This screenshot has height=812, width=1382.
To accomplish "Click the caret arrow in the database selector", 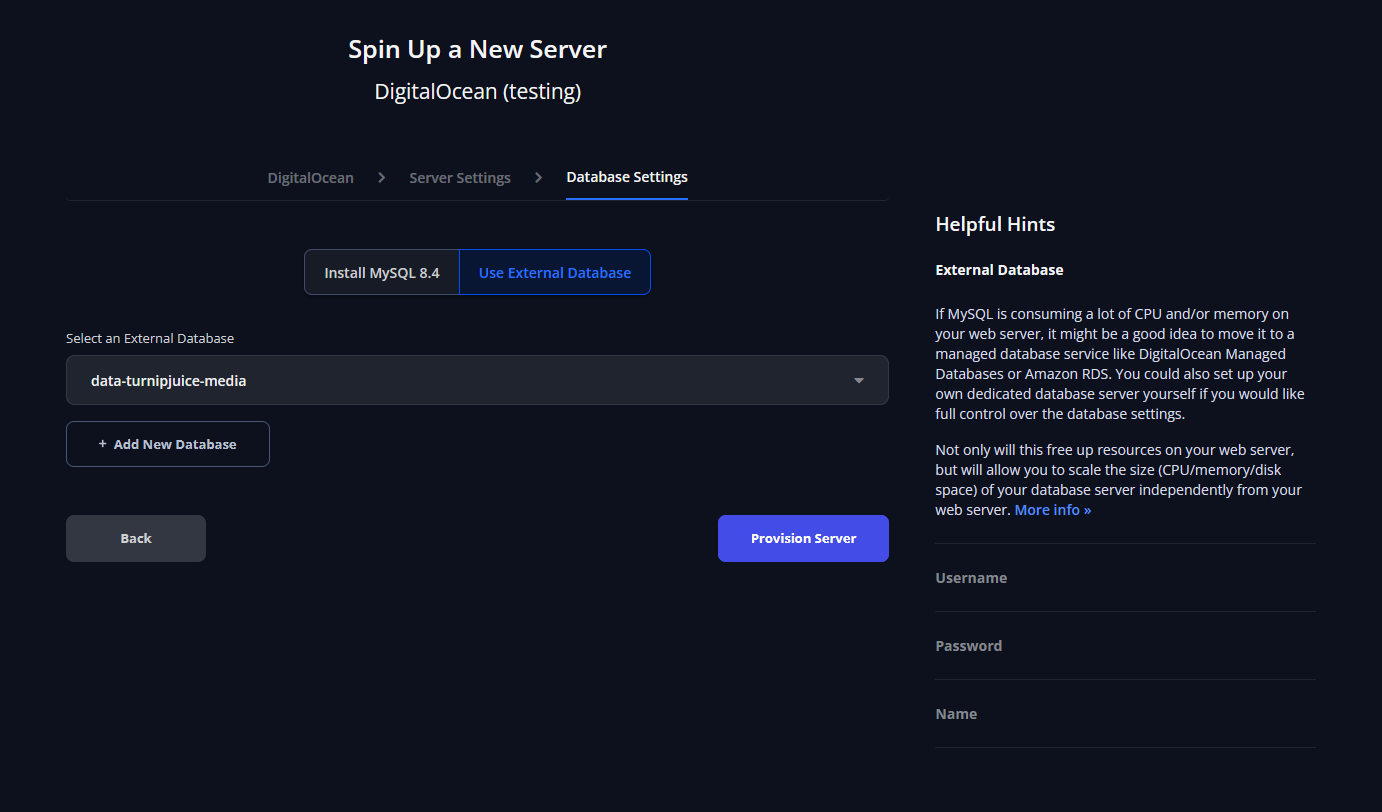I will pyautogui.click(x=858, y=381).
